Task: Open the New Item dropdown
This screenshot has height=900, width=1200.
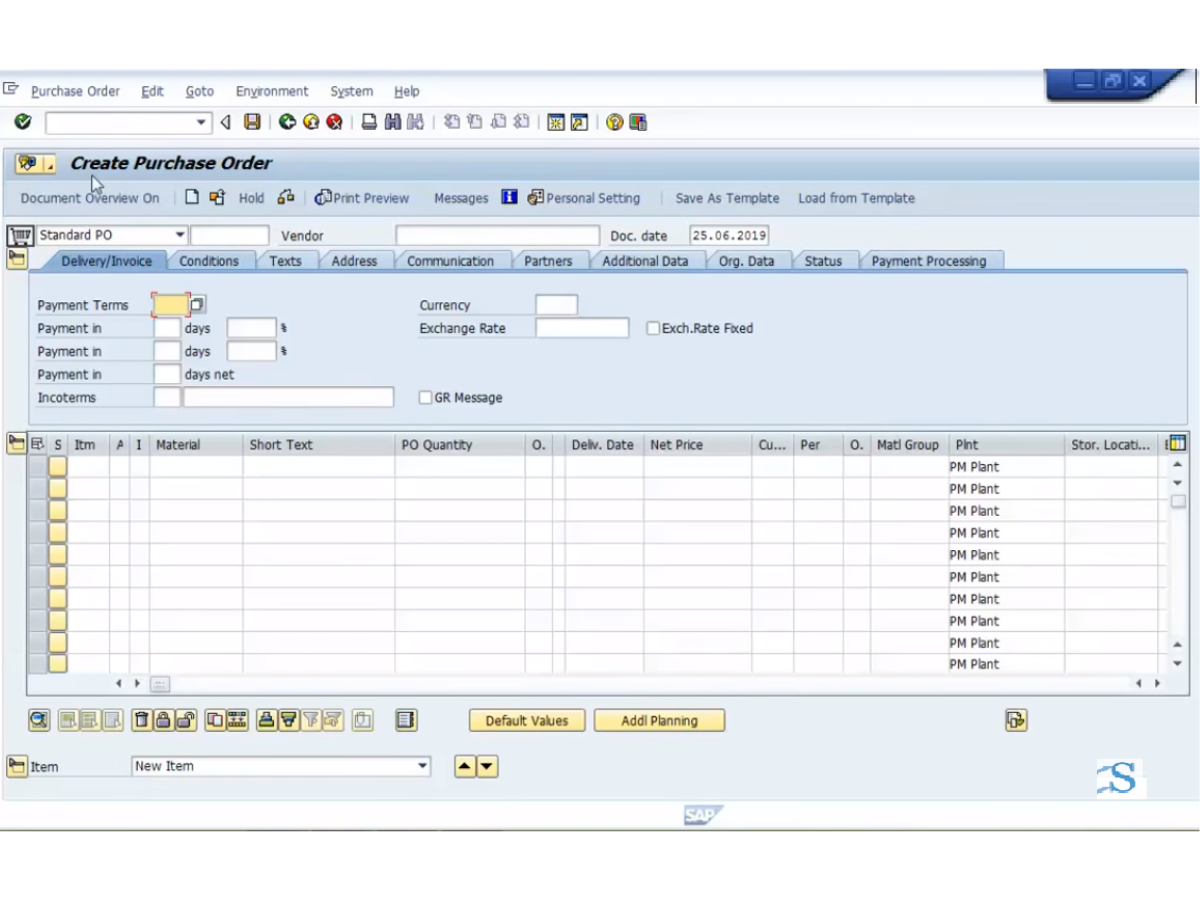Action: 423,766
